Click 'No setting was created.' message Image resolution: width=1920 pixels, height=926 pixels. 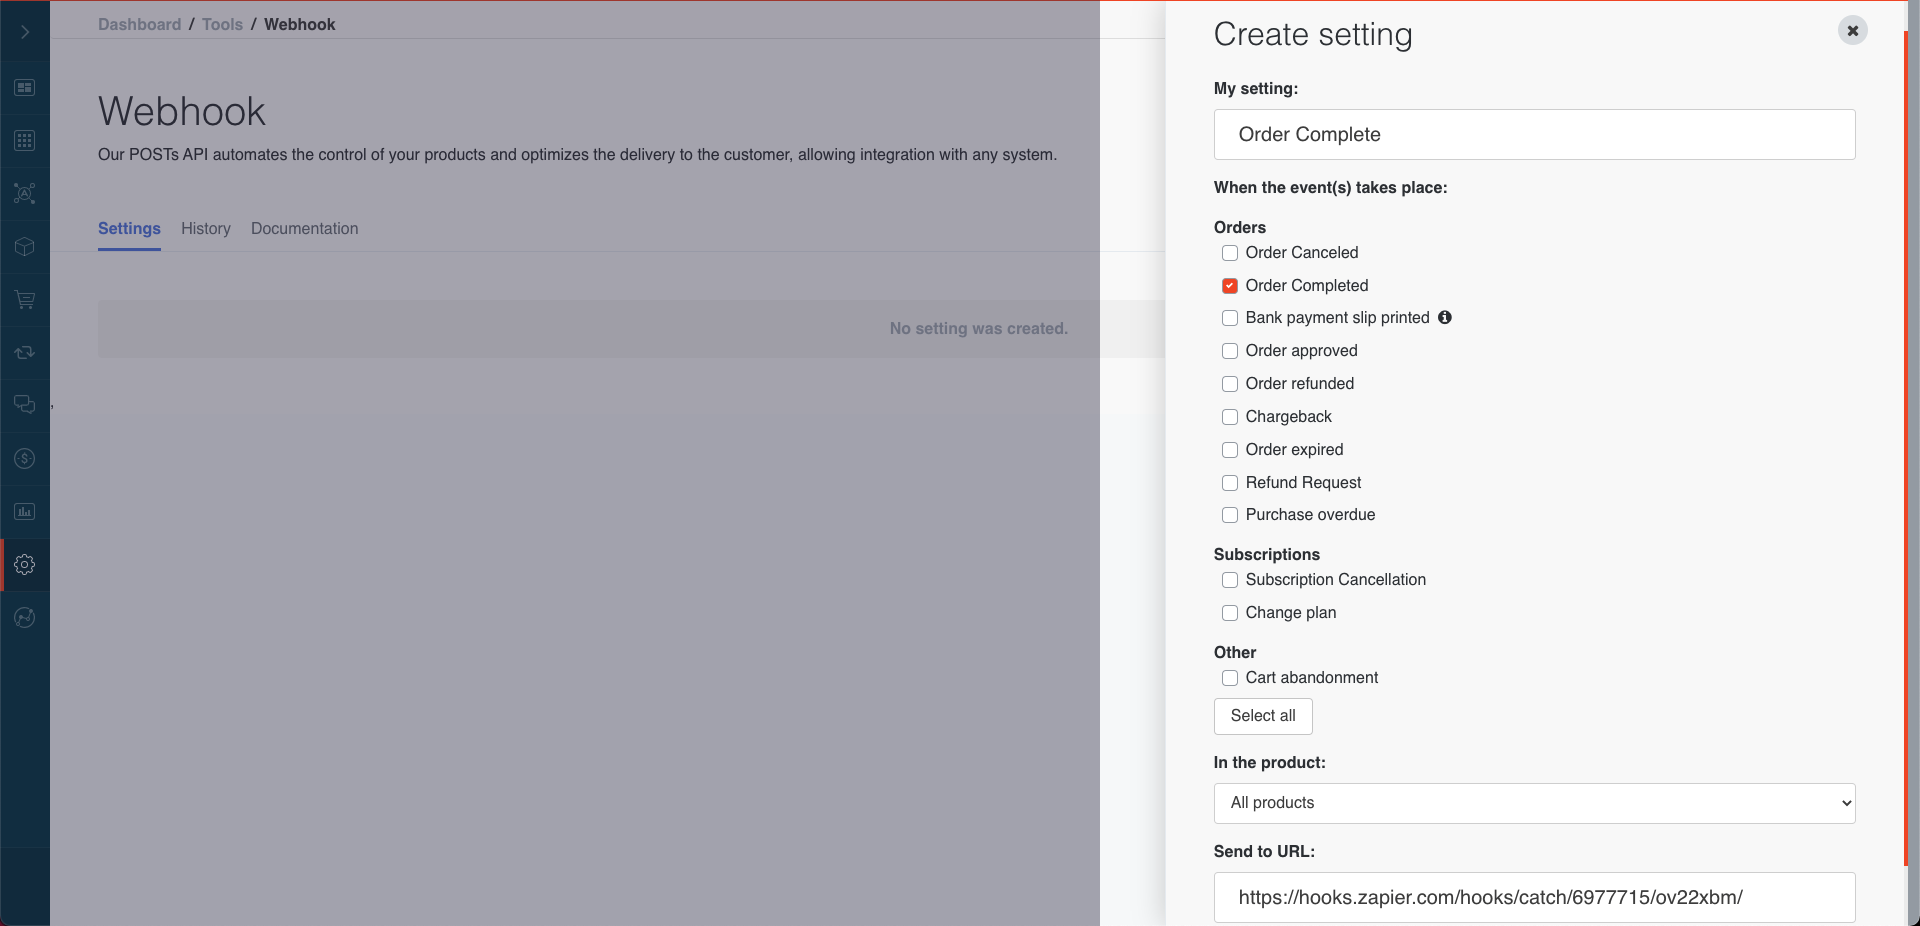pos(979,328)
